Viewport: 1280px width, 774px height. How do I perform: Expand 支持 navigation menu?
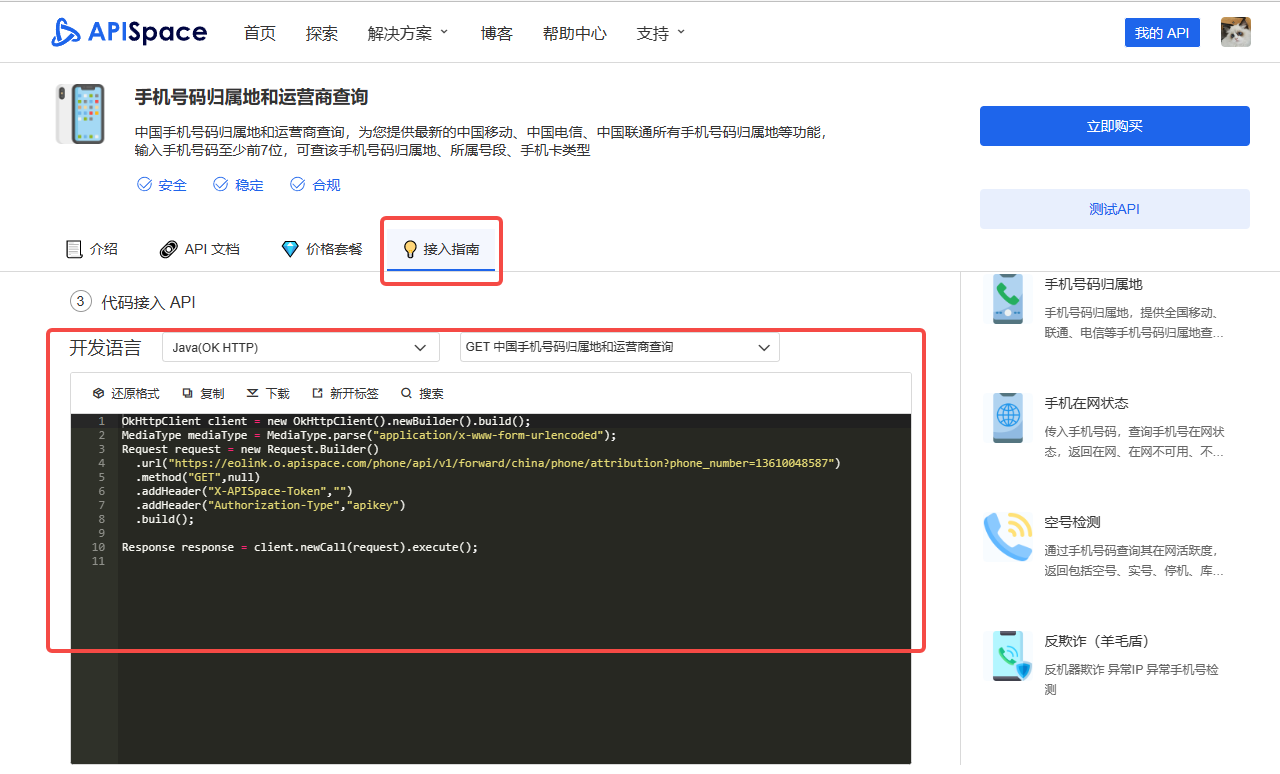(661, 33)
